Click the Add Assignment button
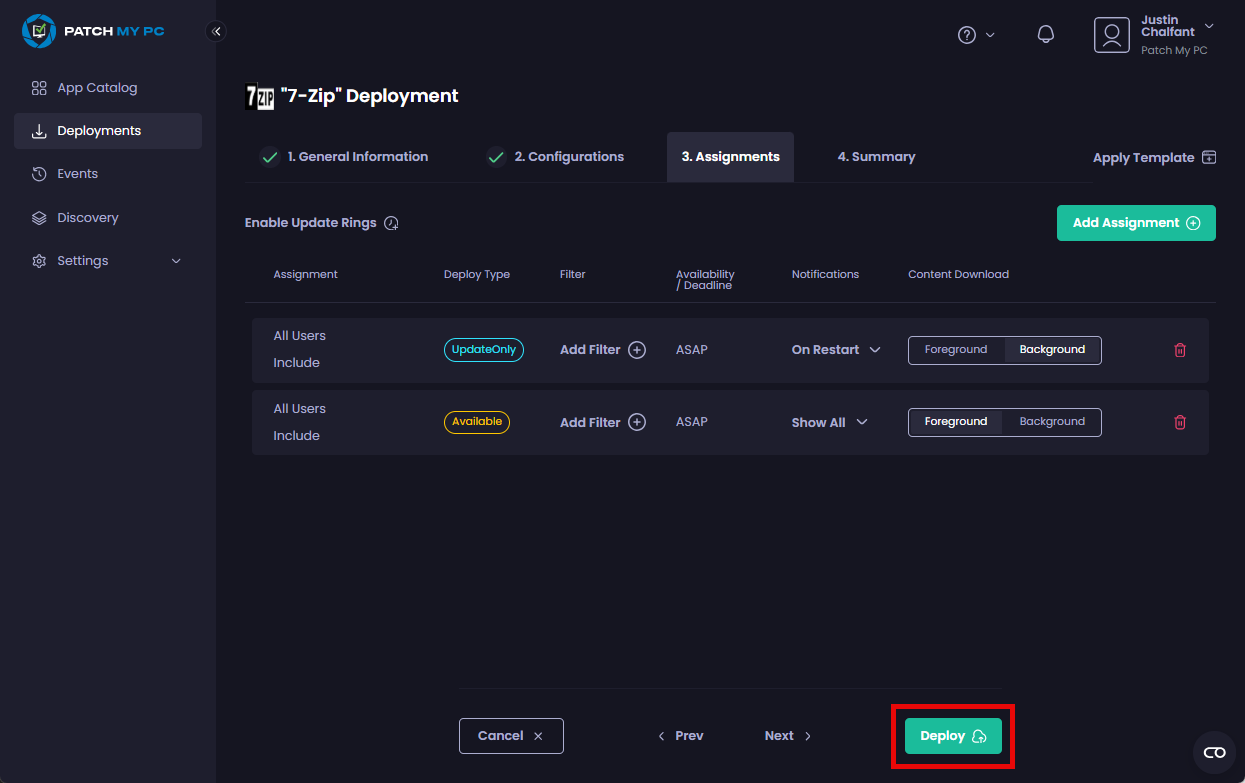 click(x=1135, y=223)
